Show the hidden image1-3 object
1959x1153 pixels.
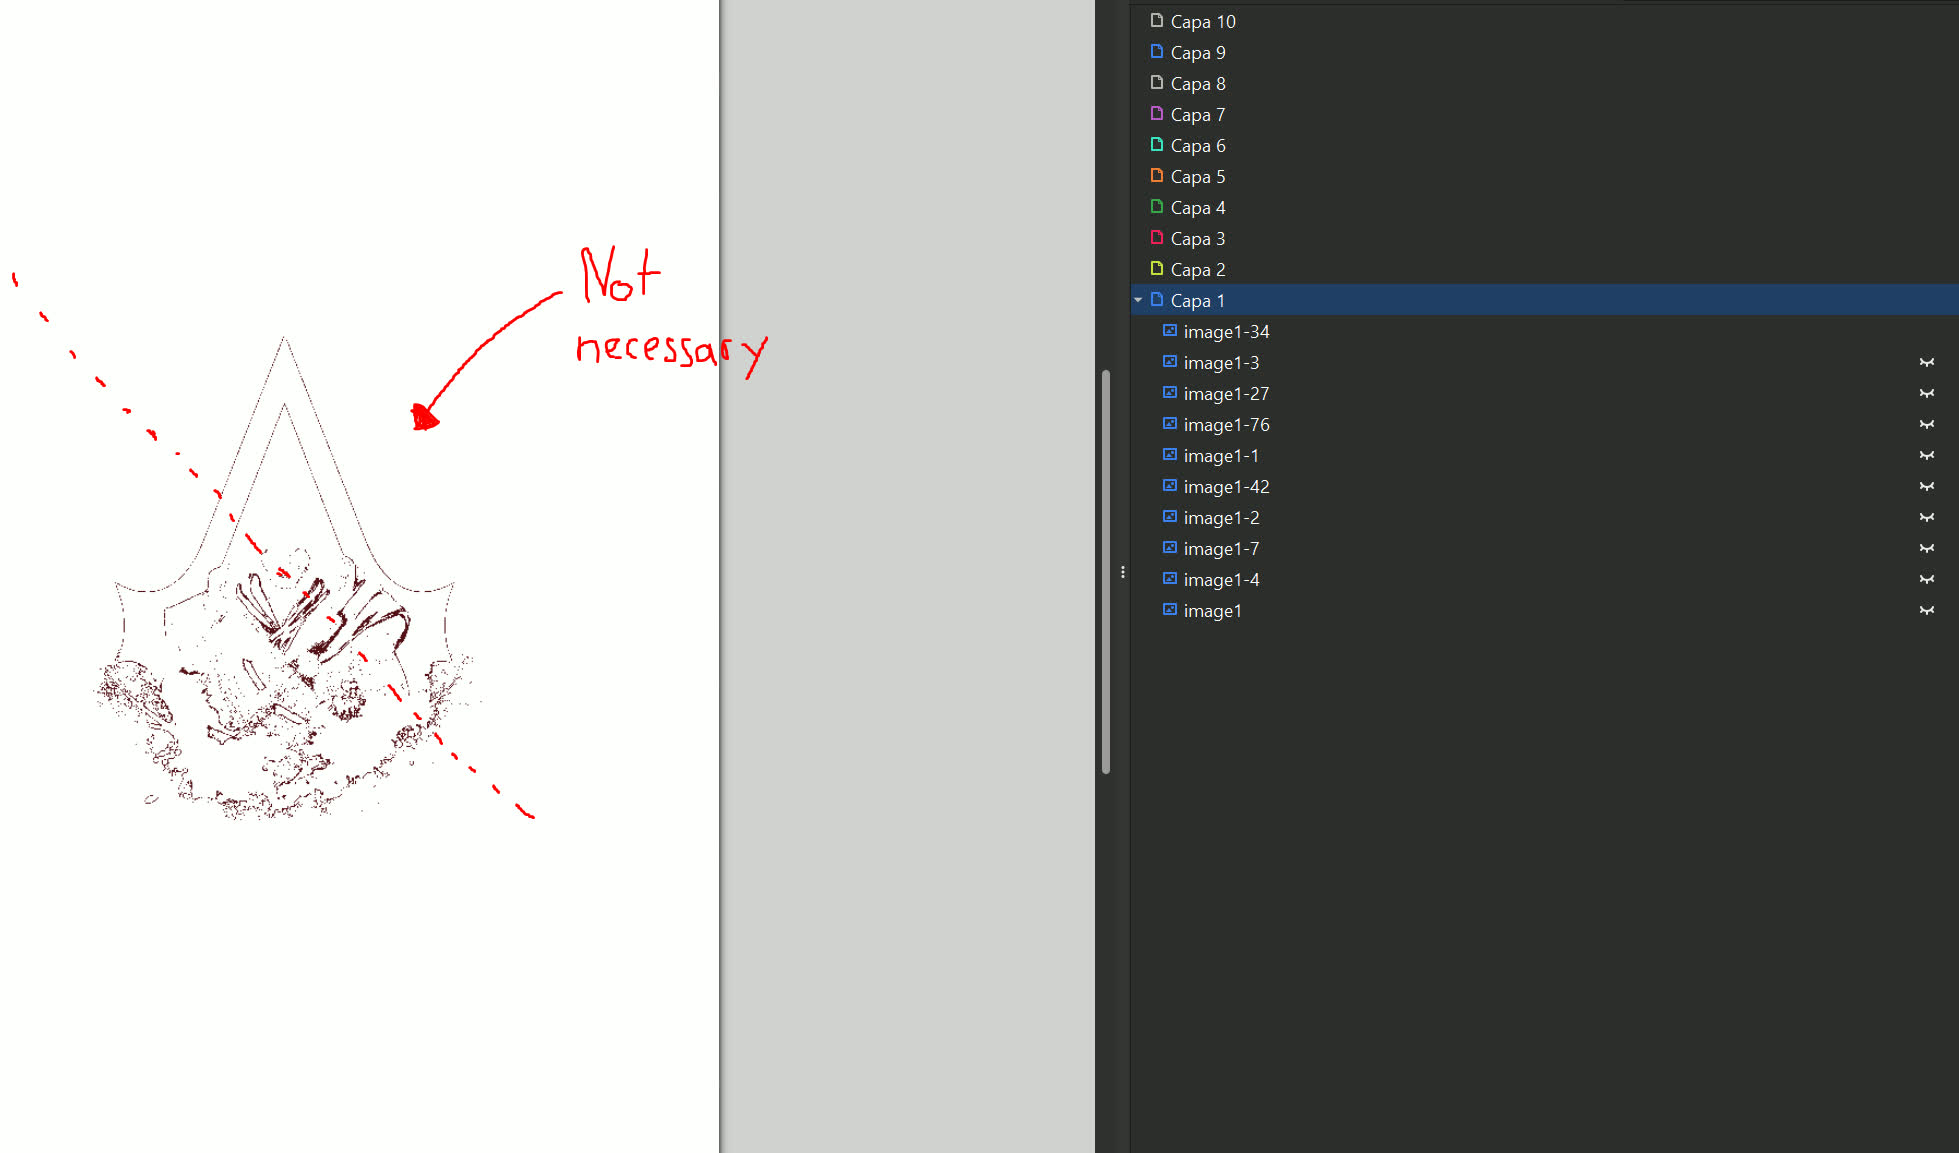tap(1927, 362)
